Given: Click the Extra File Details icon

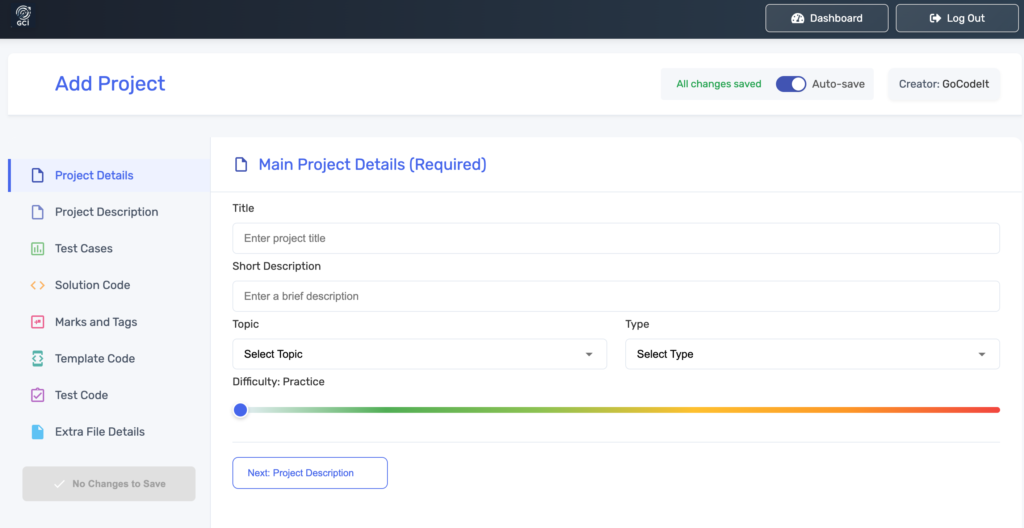Looking at the screenshot, I should point(38,432).
